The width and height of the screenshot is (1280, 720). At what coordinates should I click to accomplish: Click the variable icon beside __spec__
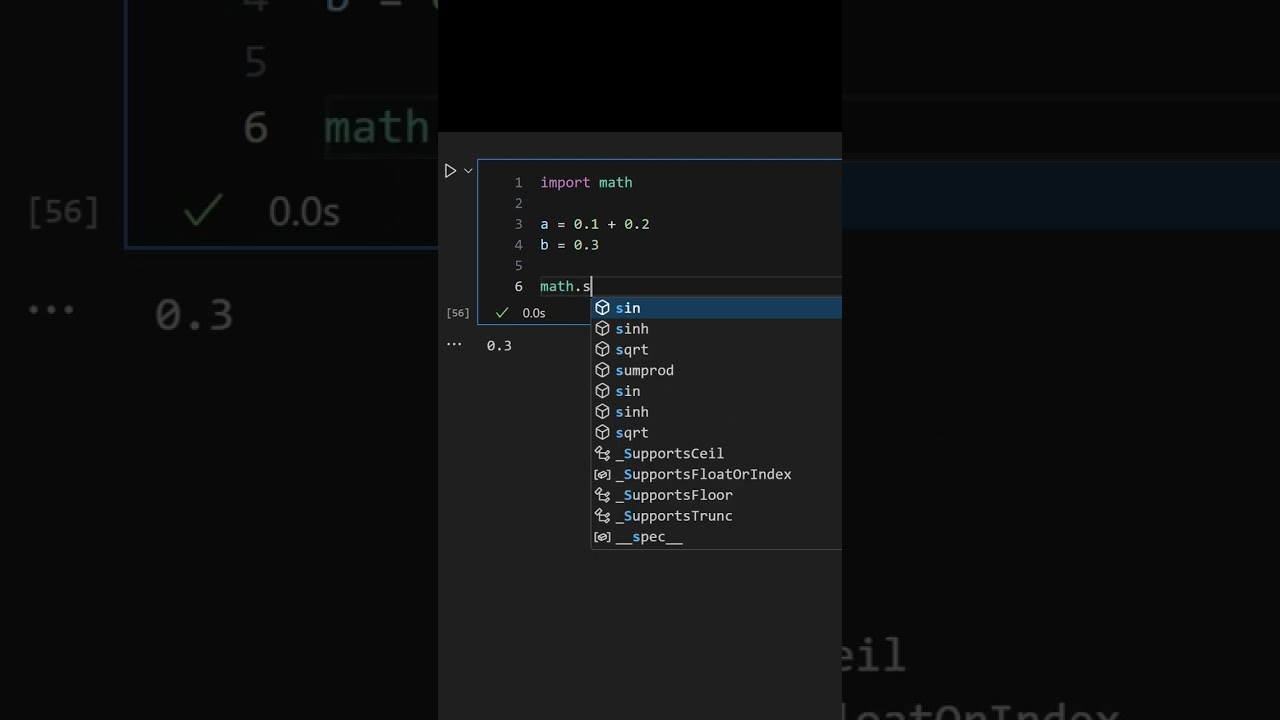[x=602, y=537]
